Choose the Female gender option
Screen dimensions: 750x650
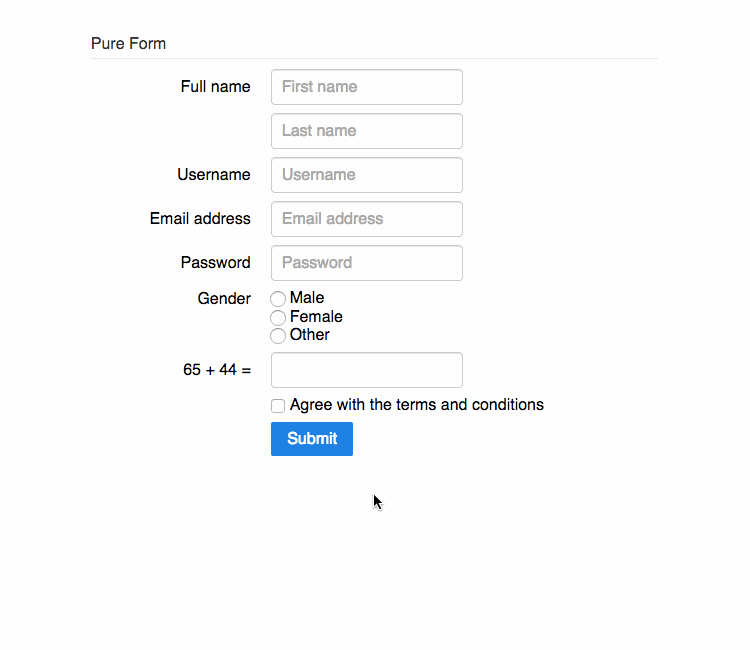(278, 317)
